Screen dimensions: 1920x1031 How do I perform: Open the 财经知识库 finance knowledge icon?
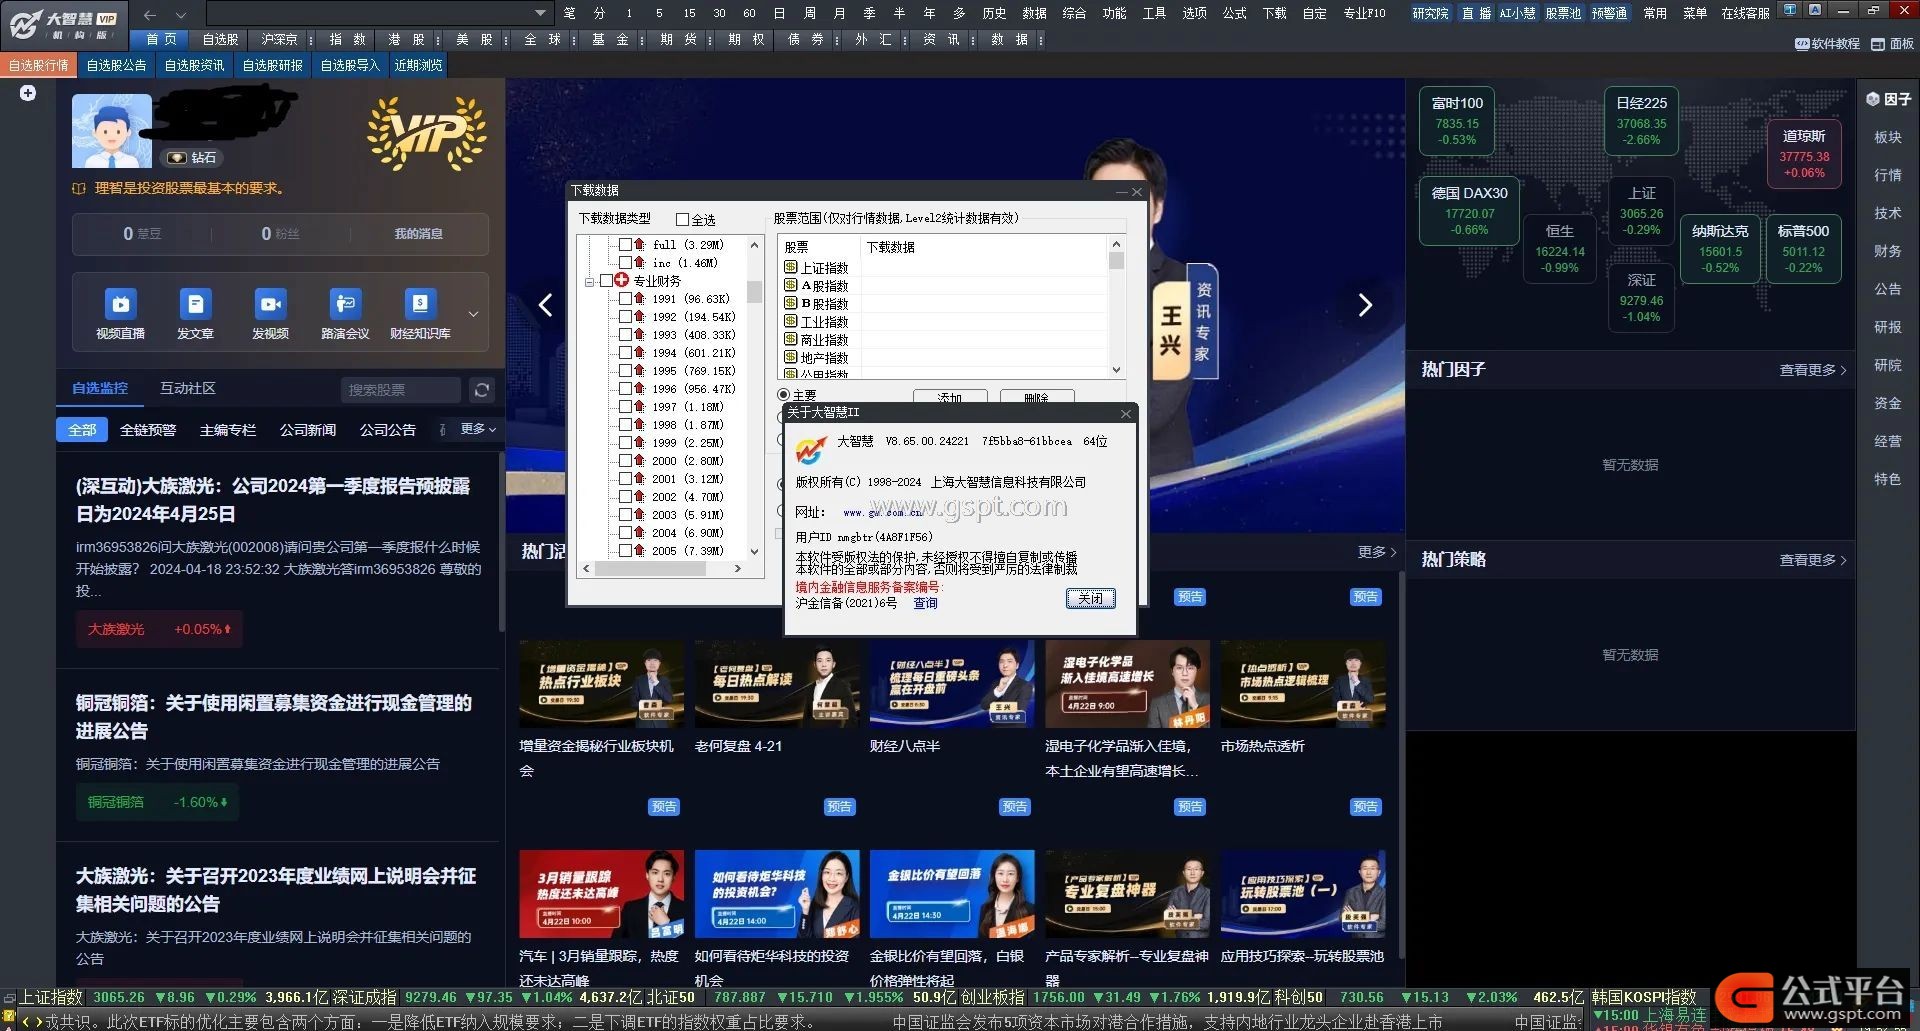coord(420,304)
